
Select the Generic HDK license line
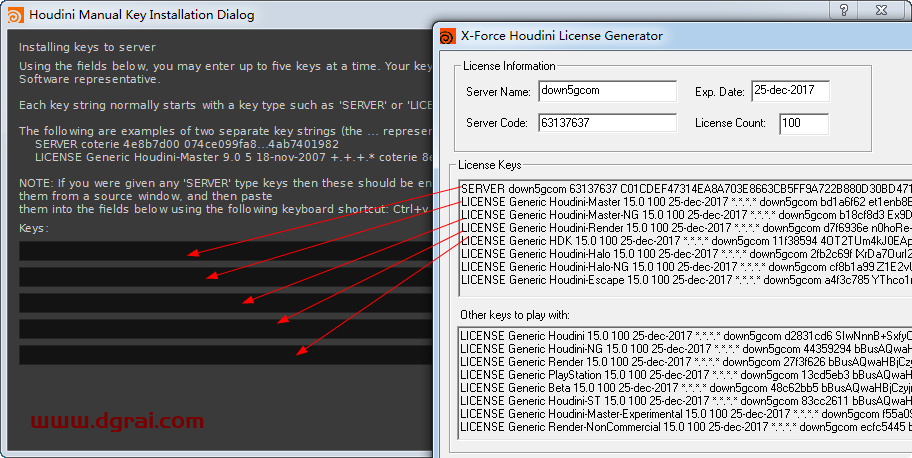click(x=686, y=240)
